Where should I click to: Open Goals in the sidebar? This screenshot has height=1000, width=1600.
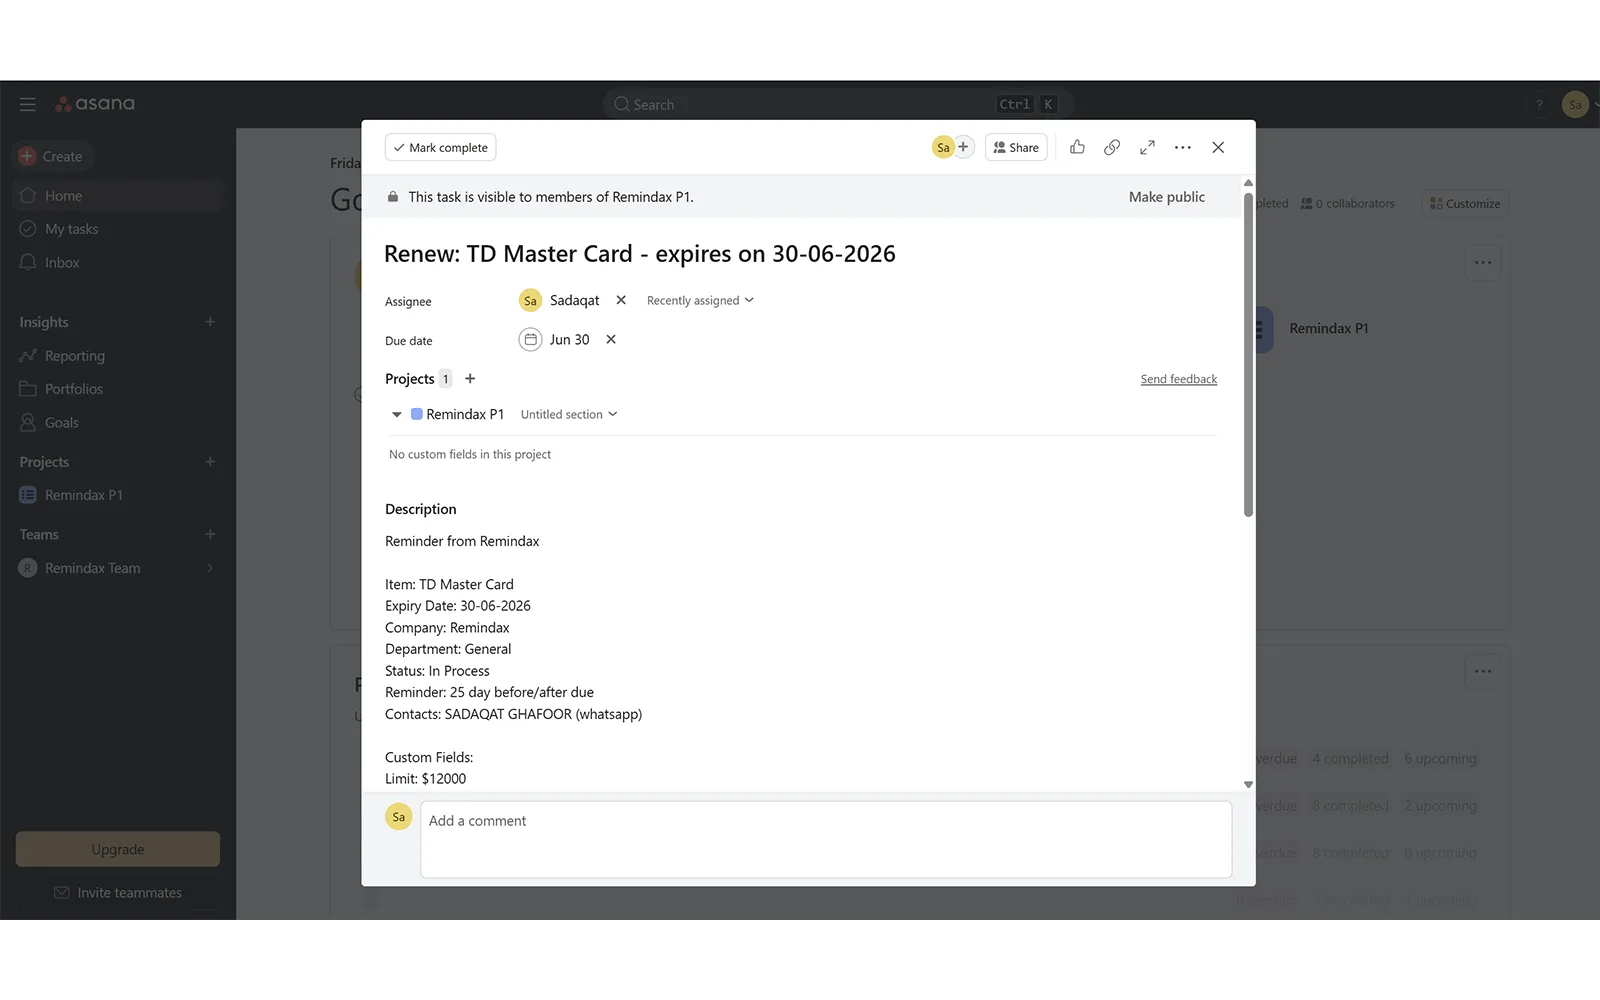coord(118,423)
